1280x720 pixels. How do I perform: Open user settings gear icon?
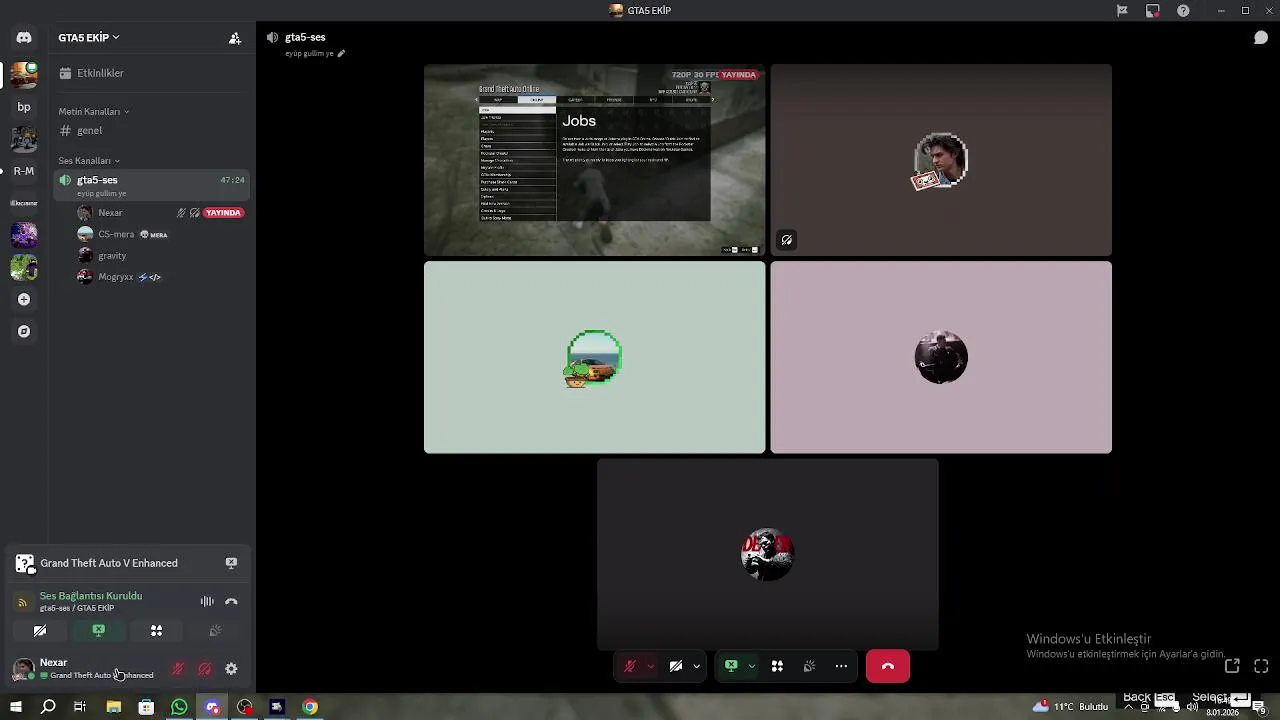click(x=231, y=669)
